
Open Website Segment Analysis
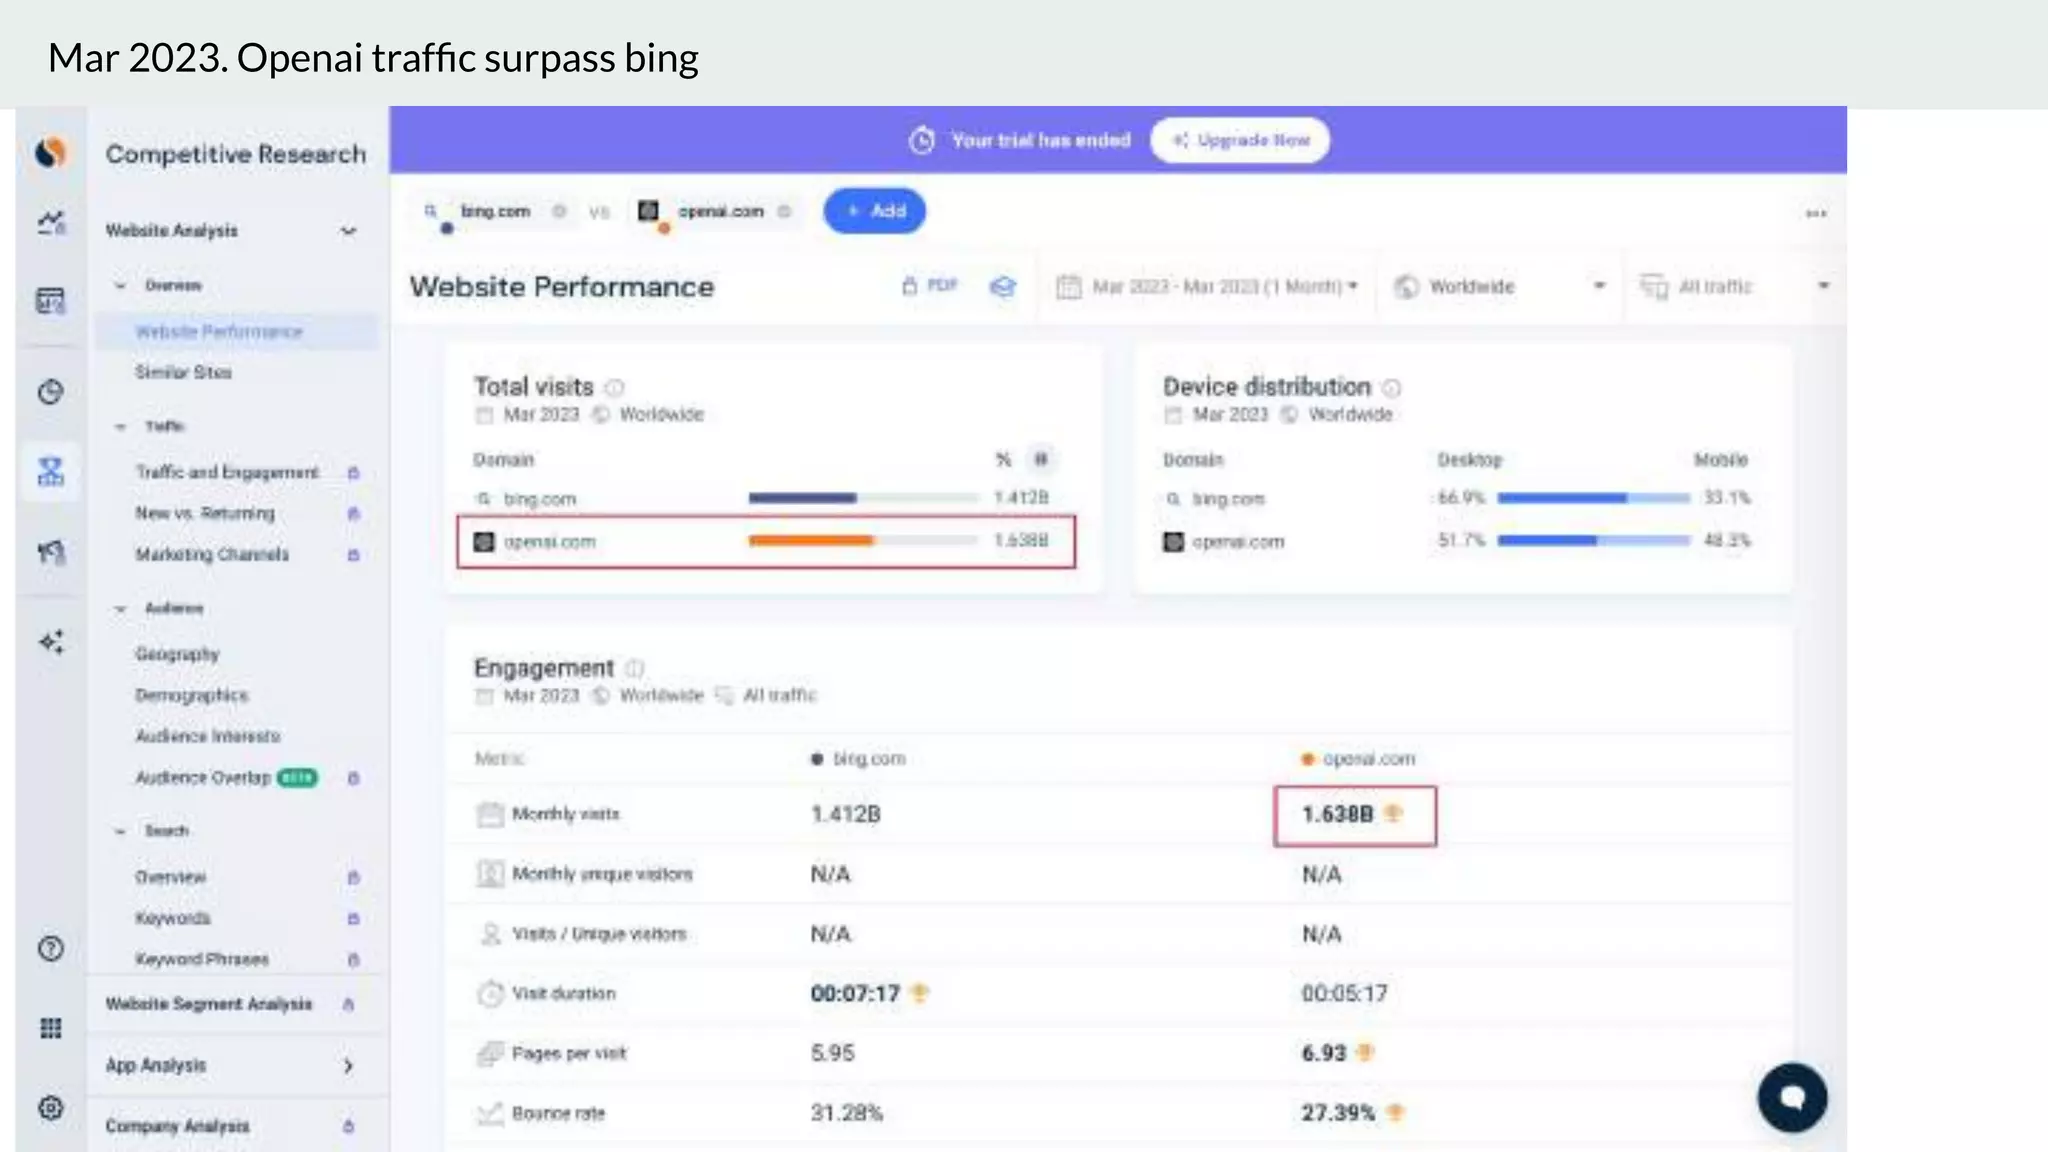point(209,1004)
